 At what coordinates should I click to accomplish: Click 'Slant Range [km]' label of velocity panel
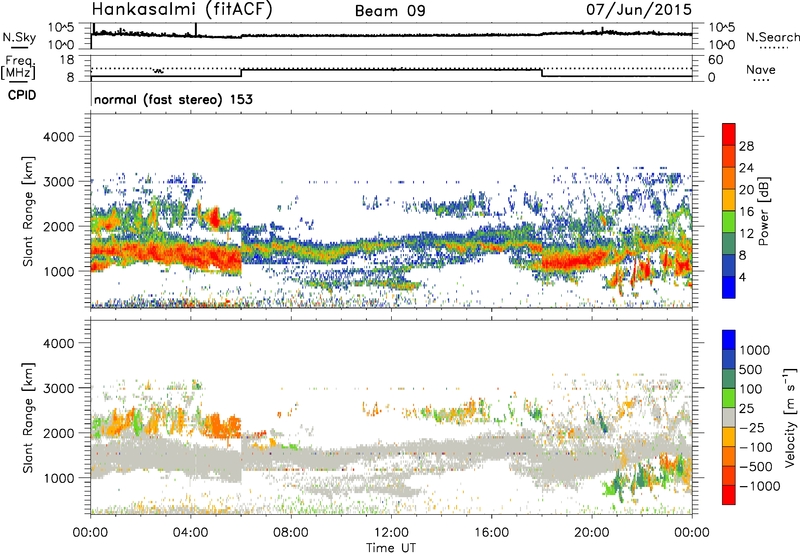(x=28, y=418)
